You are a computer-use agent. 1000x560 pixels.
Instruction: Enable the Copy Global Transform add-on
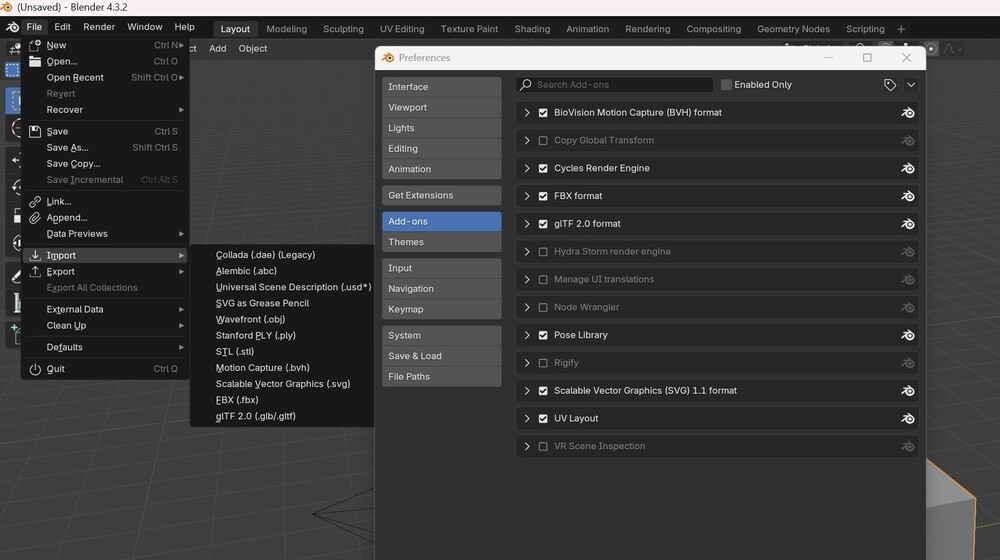(543, 140)
